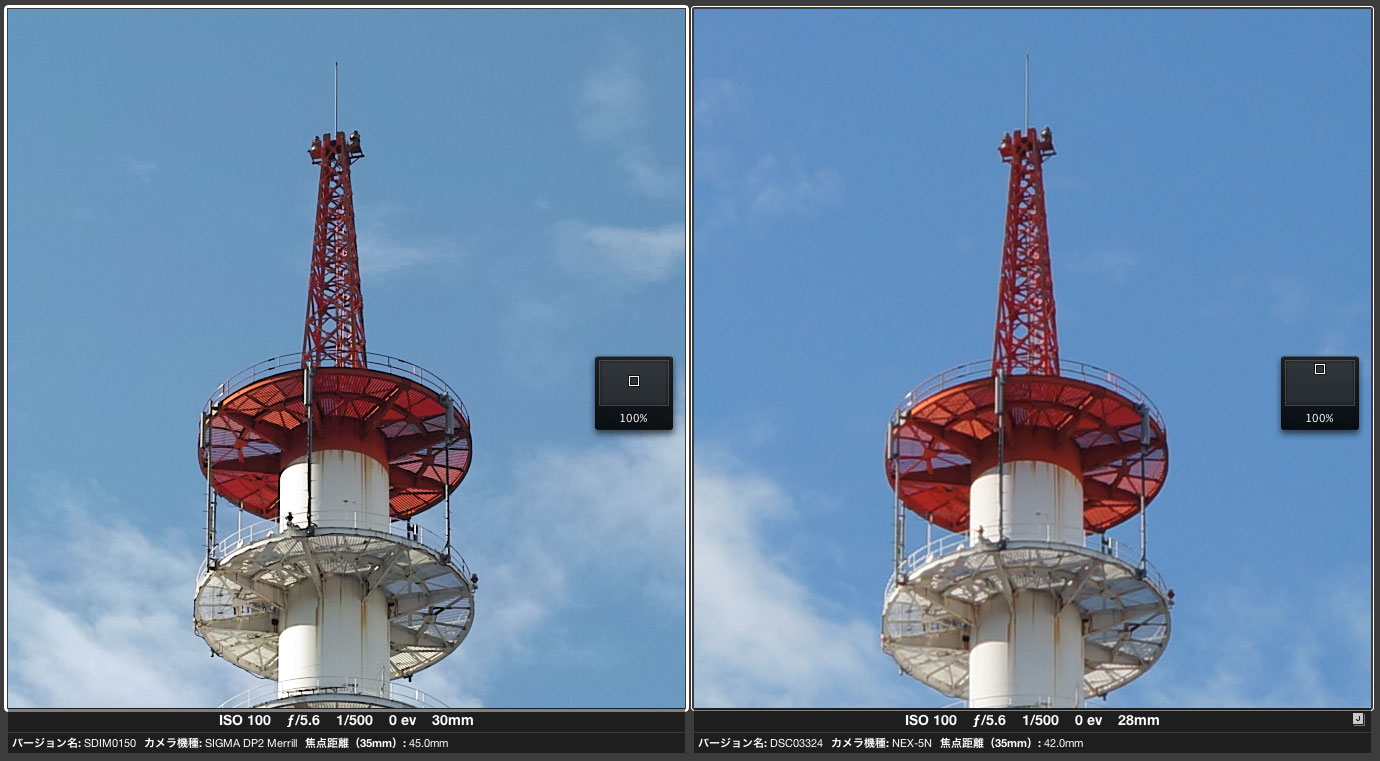Click the viewport square in left zoom navigator

633,381
